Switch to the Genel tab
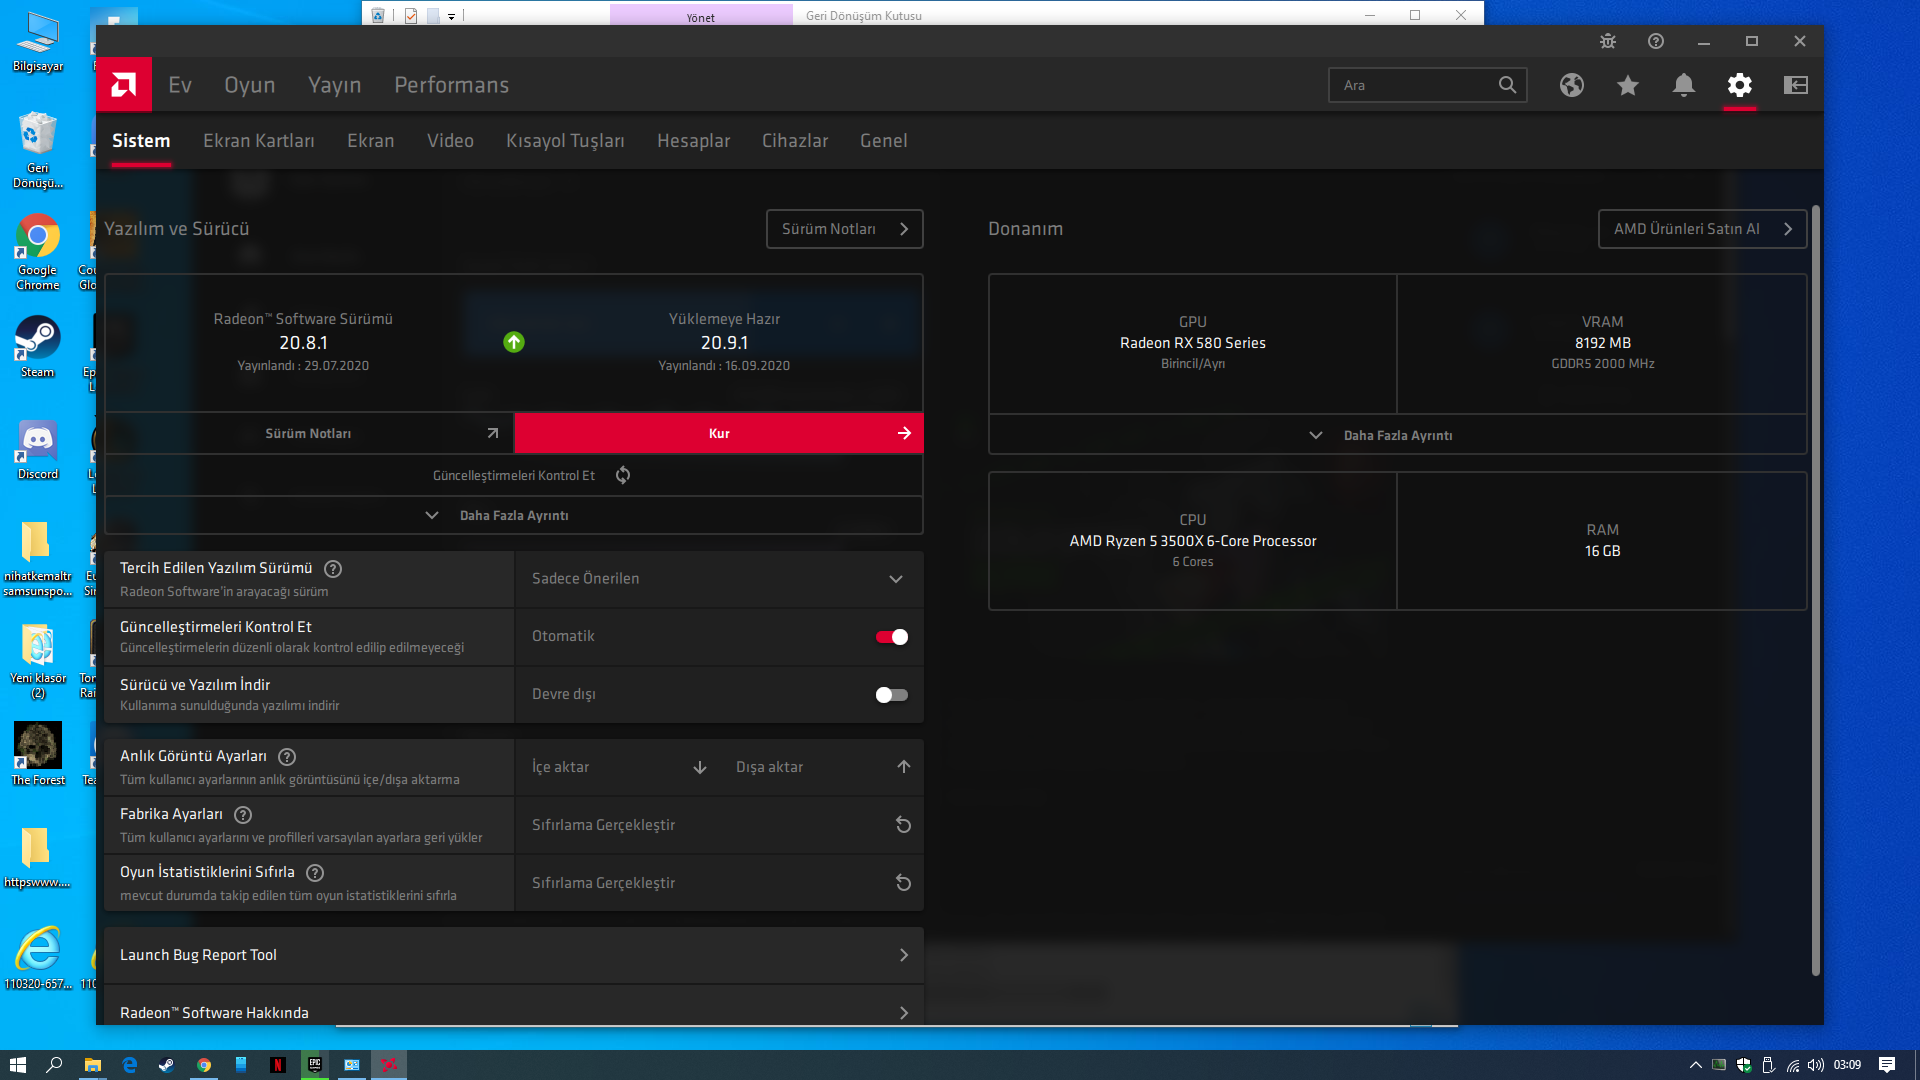This screenshot has height=1080, width=1920. pos(884,141)
